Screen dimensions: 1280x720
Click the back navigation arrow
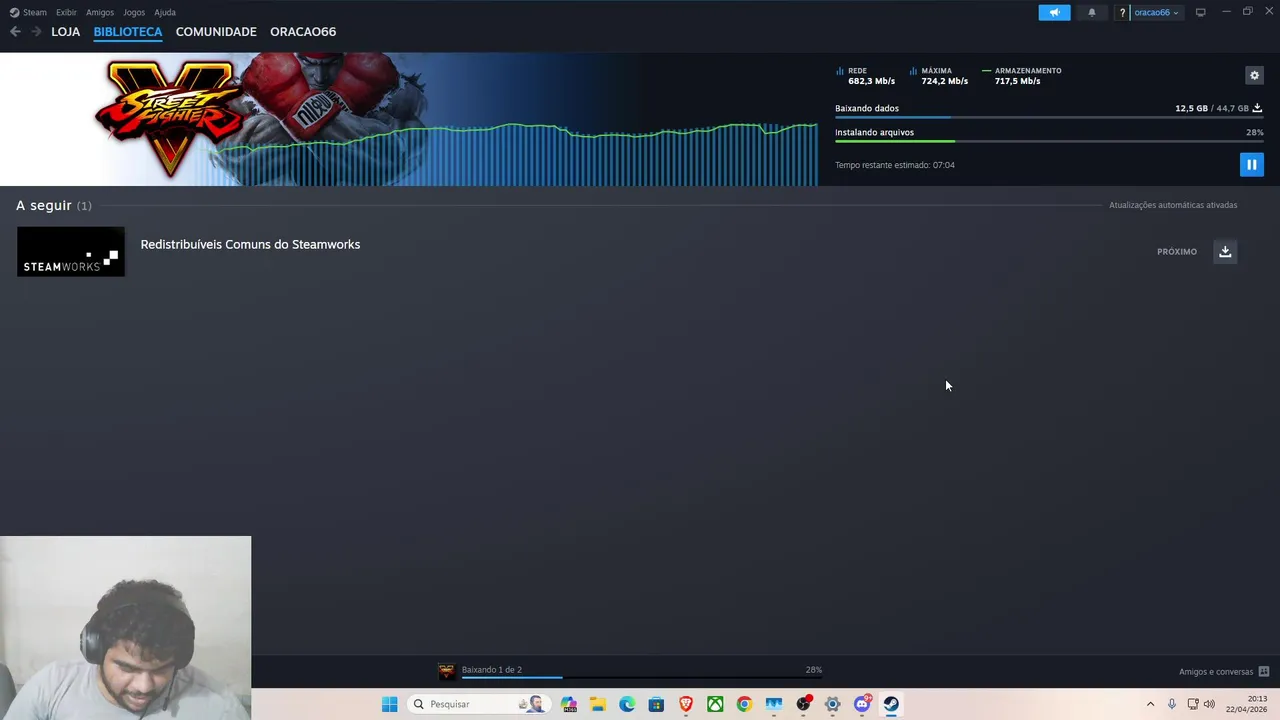(x=15, y=32)
